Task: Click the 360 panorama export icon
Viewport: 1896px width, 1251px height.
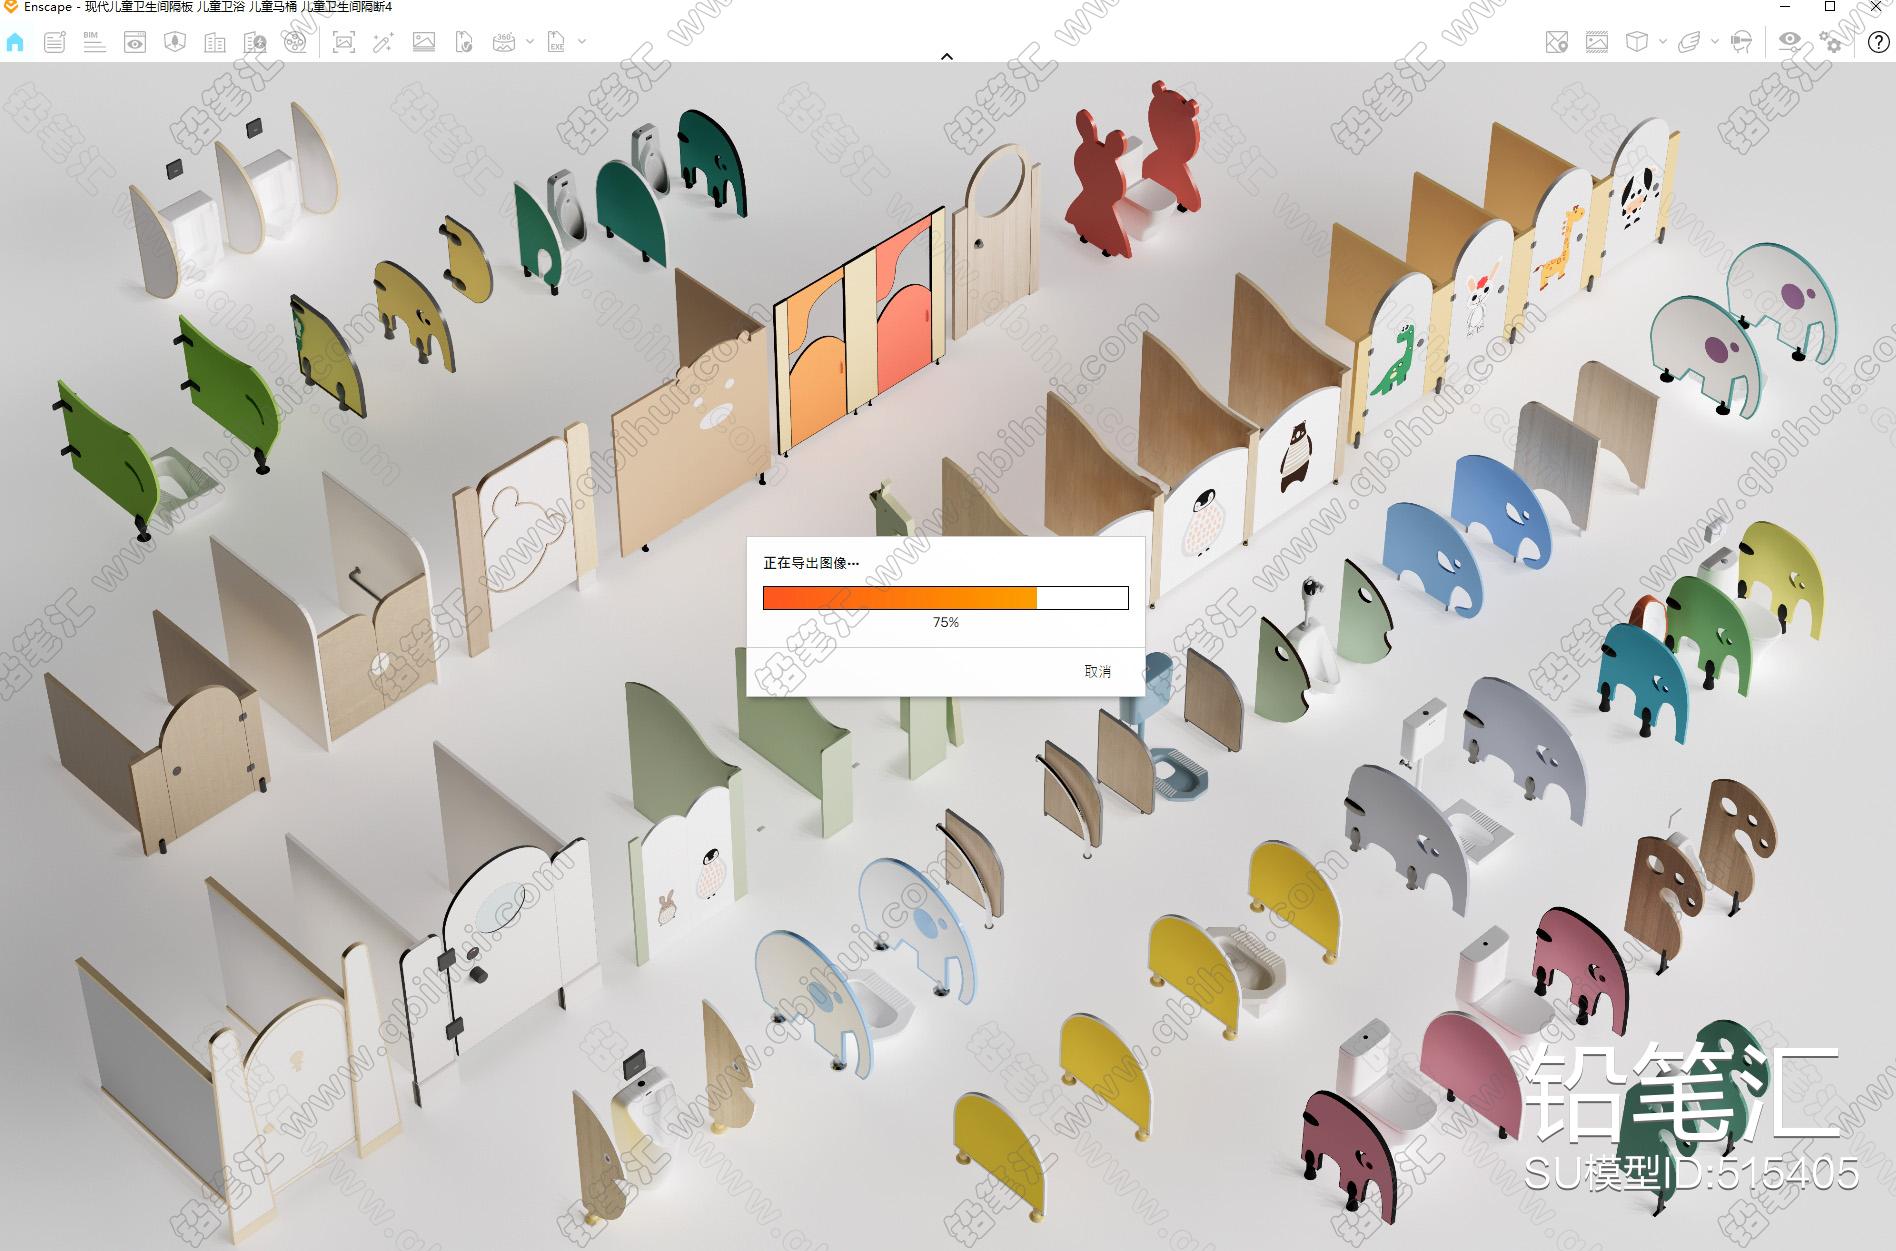Action: coord(505,42)
